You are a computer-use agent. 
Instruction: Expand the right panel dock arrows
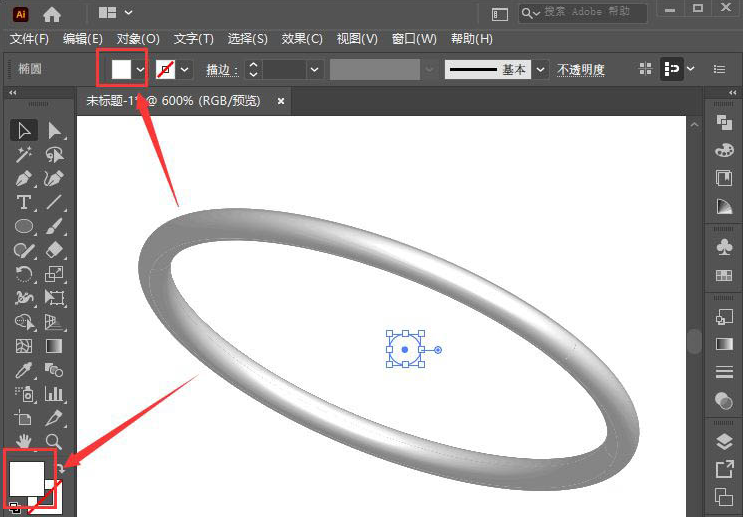(733, 92)
